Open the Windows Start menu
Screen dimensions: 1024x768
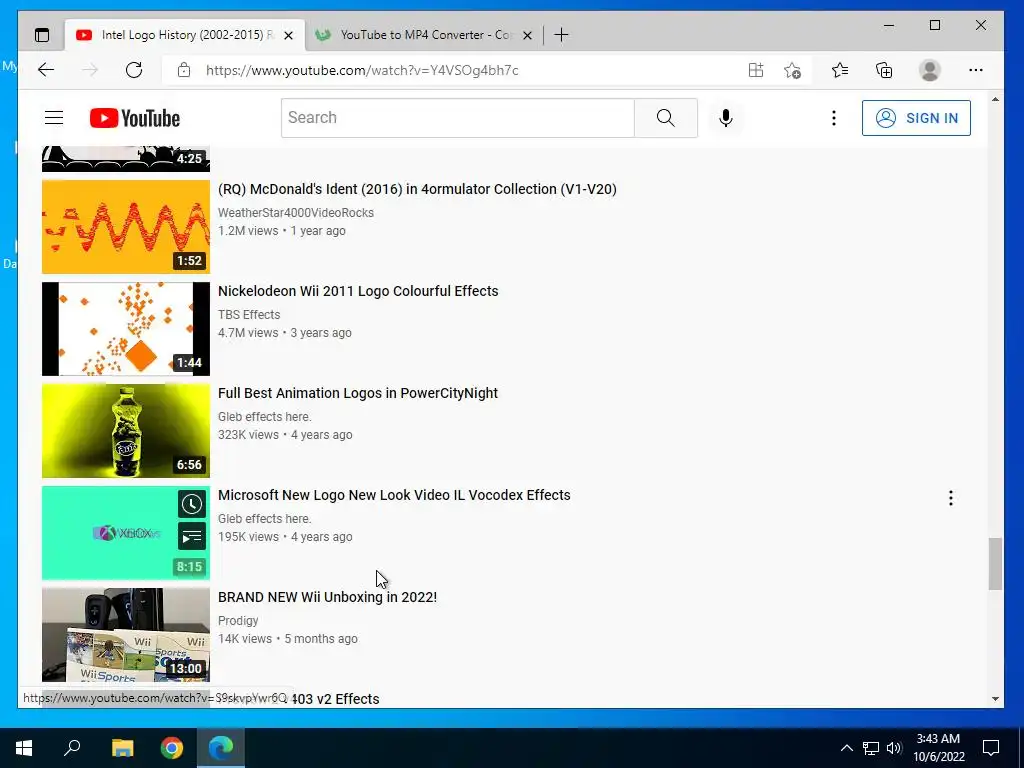pos(24,748)
